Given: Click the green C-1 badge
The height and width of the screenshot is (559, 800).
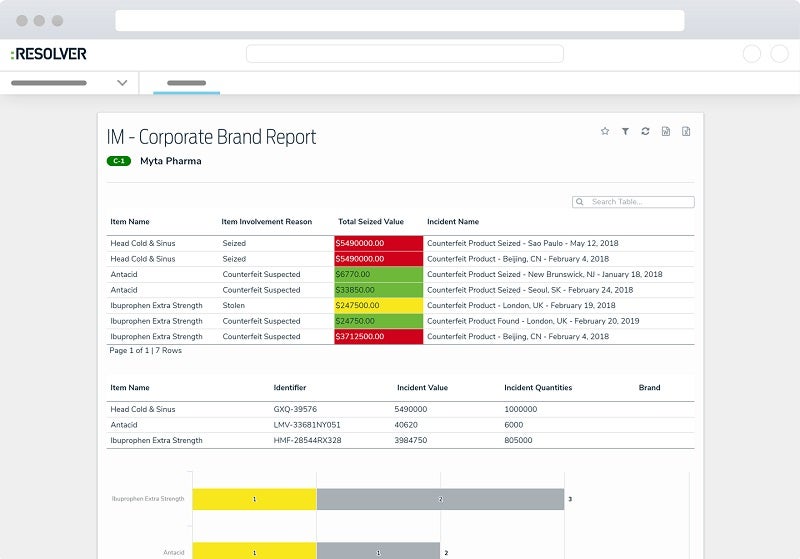Looking at the screenshot, I should point(119,161).
